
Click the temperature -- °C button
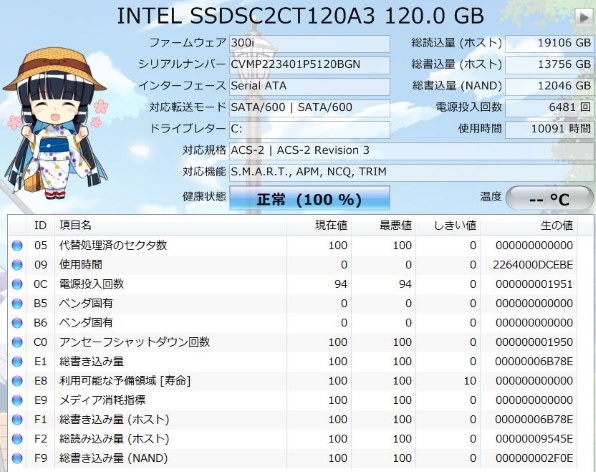pos(550,198)
